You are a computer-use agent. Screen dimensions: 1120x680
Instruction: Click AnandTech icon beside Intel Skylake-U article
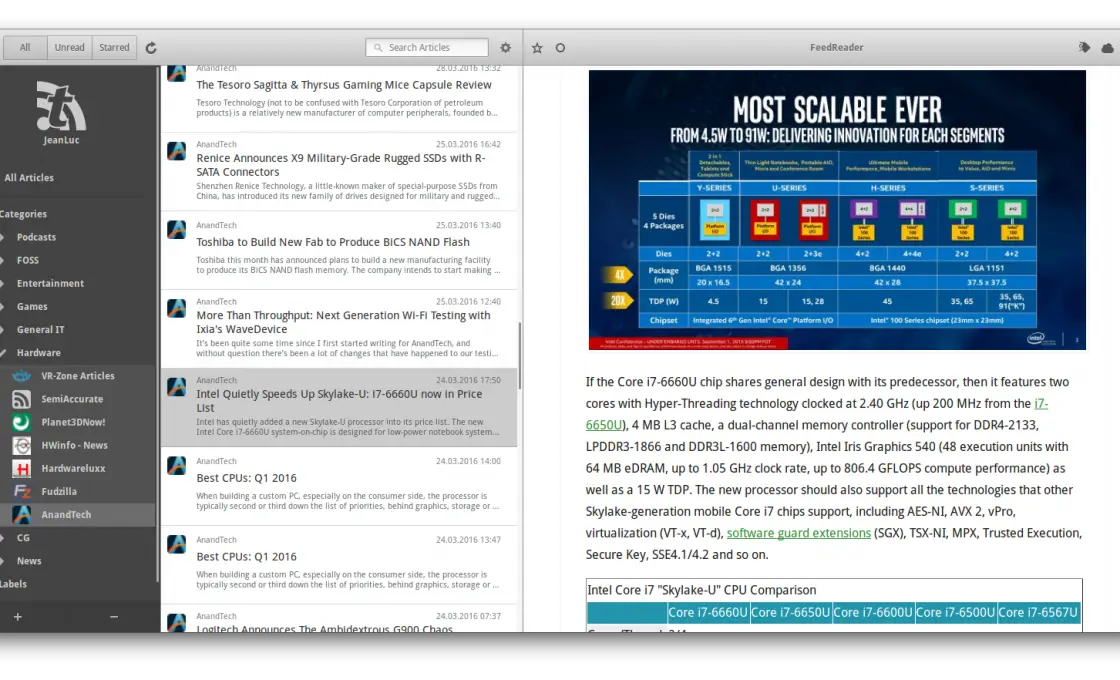tap(176, 386)
